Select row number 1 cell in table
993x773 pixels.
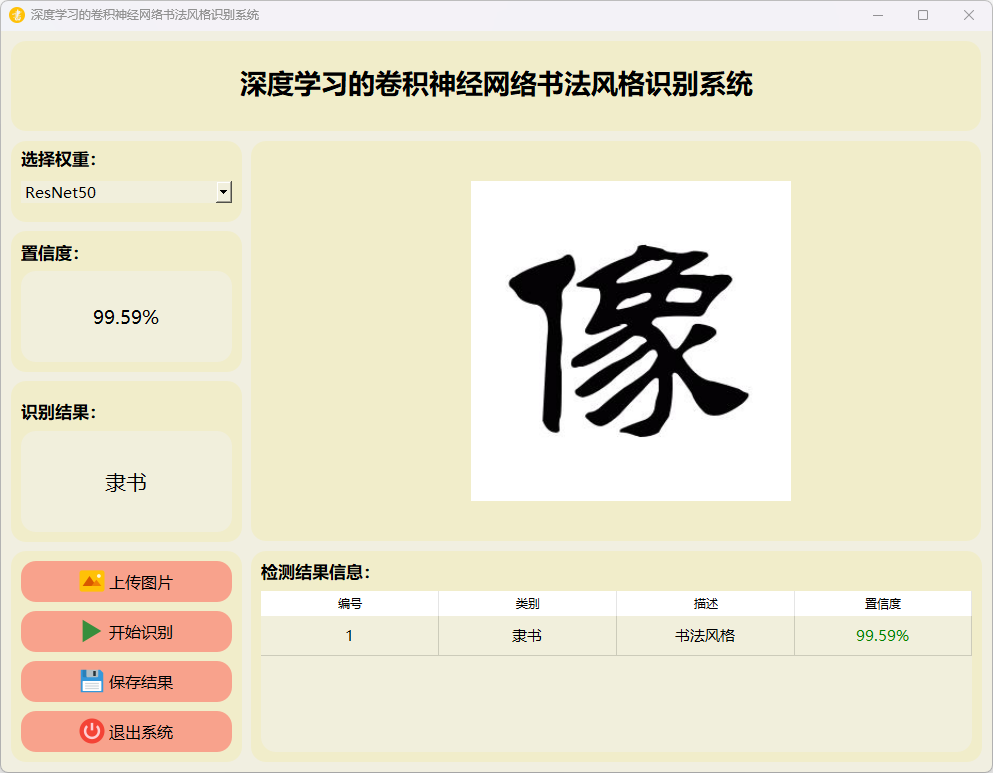(349, 636)
